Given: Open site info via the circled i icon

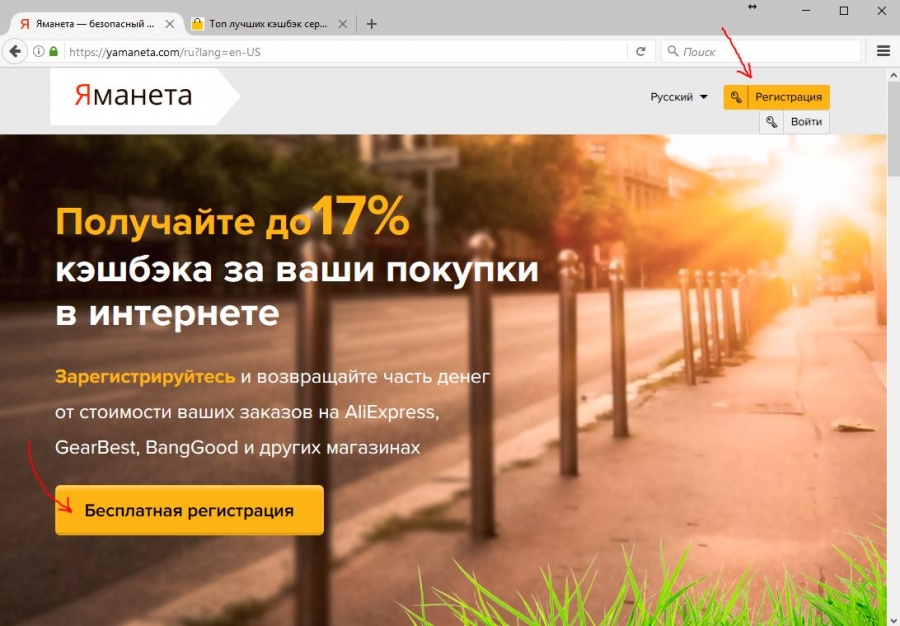Looking at the screenshot, I should [38, 52].
